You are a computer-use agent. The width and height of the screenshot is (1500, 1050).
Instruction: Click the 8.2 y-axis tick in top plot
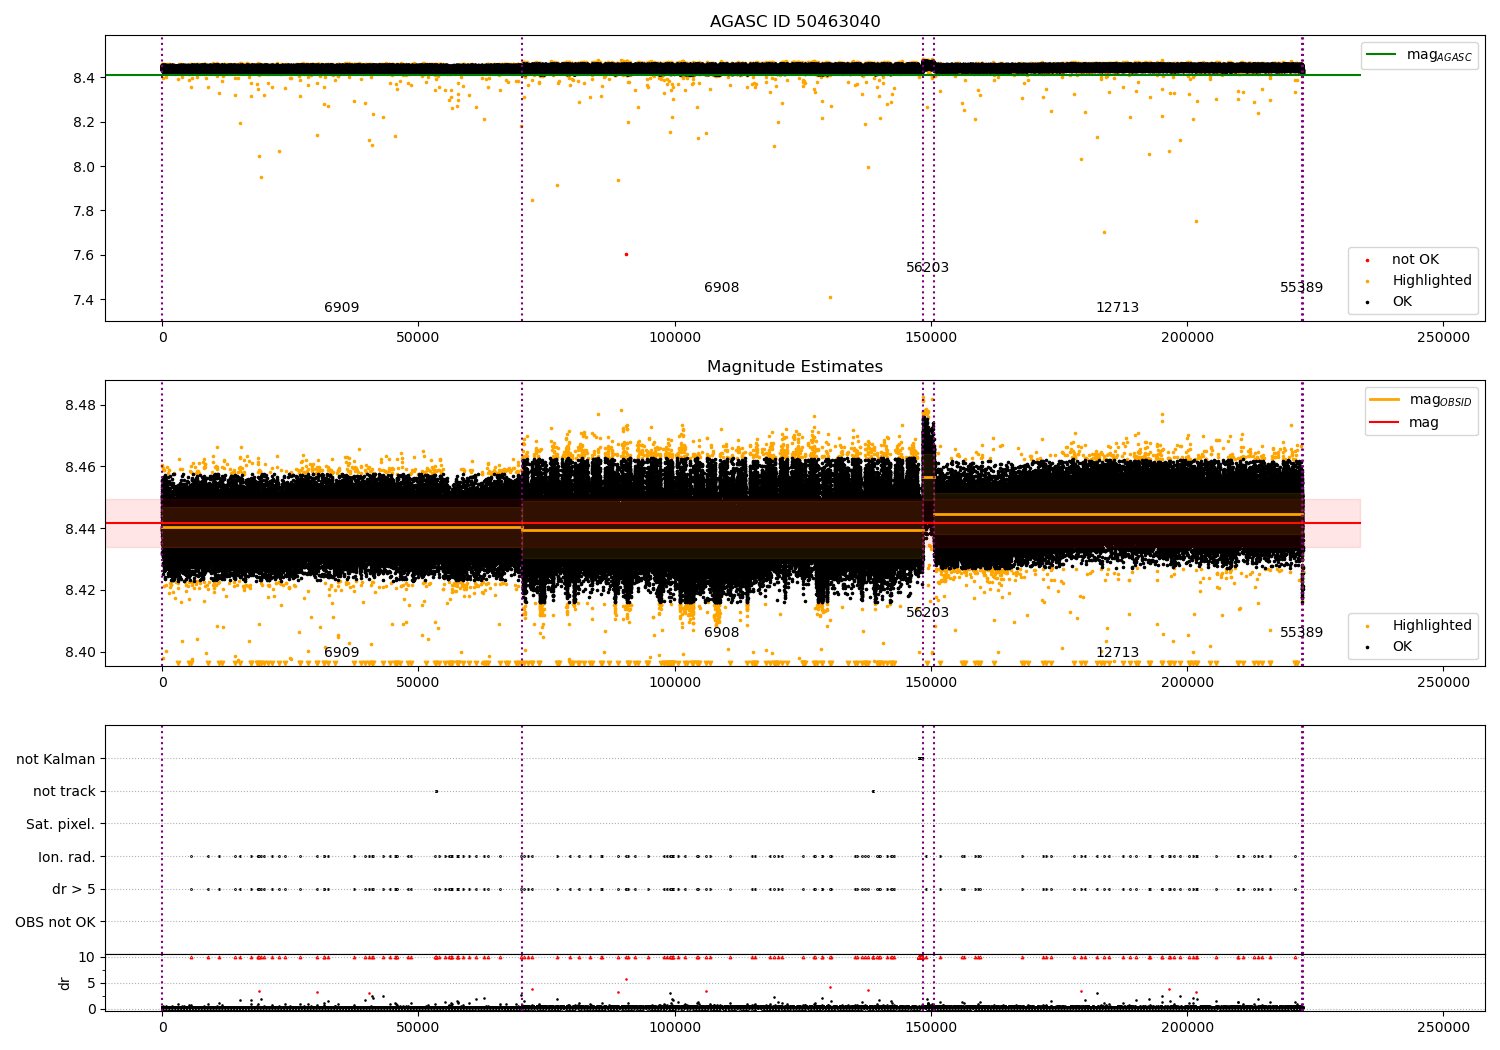click(84, 122)
